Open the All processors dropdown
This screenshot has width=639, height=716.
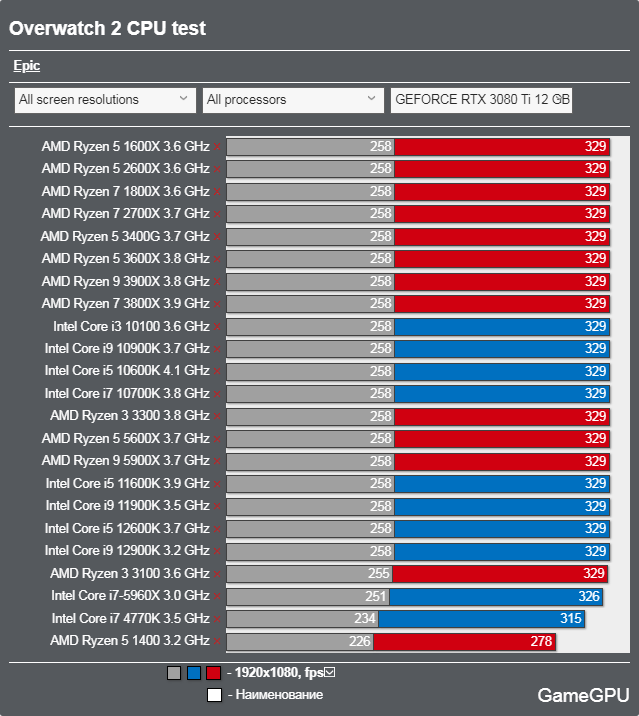click(293, 100)
